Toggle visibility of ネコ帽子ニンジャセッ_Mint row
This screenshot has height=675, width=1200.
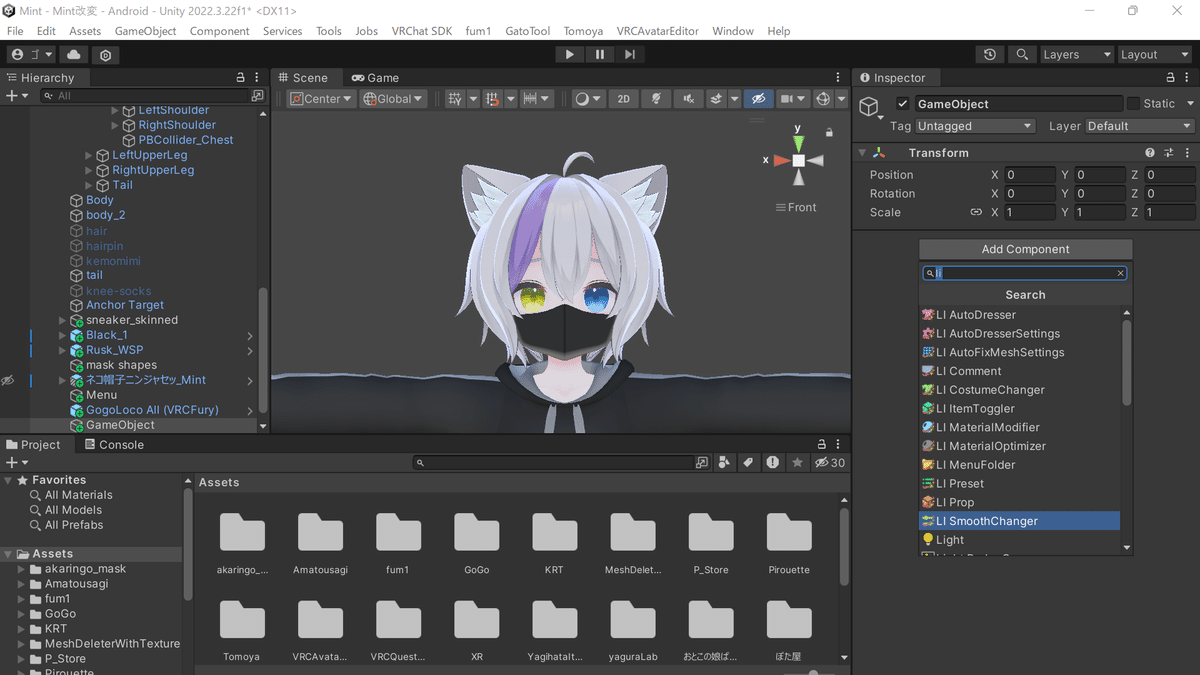[x=8, y=381]
